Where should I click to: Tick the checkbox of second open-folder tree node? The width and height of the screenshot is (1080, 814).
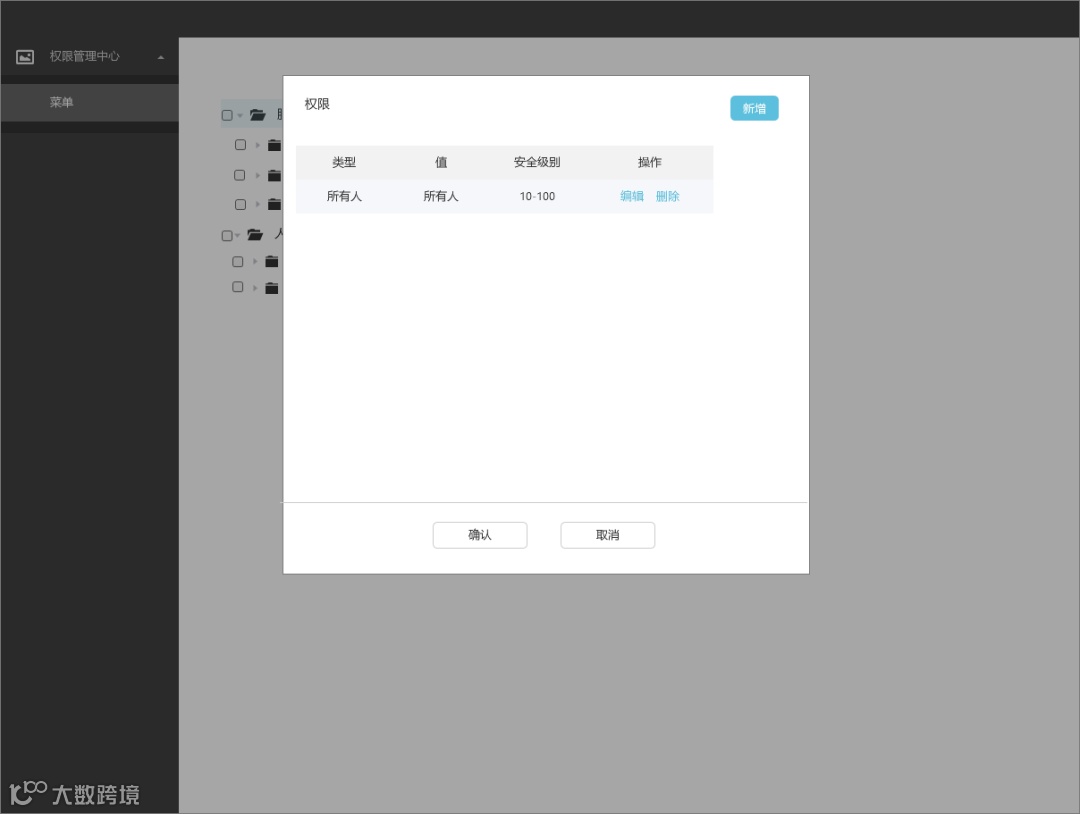227,236
